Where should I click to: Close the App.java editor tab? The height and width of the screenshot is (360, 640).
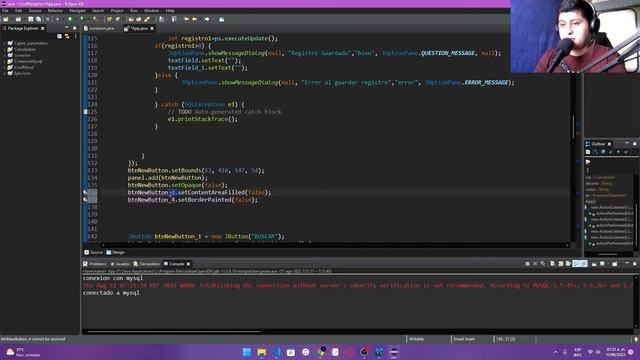pos(152,28)
